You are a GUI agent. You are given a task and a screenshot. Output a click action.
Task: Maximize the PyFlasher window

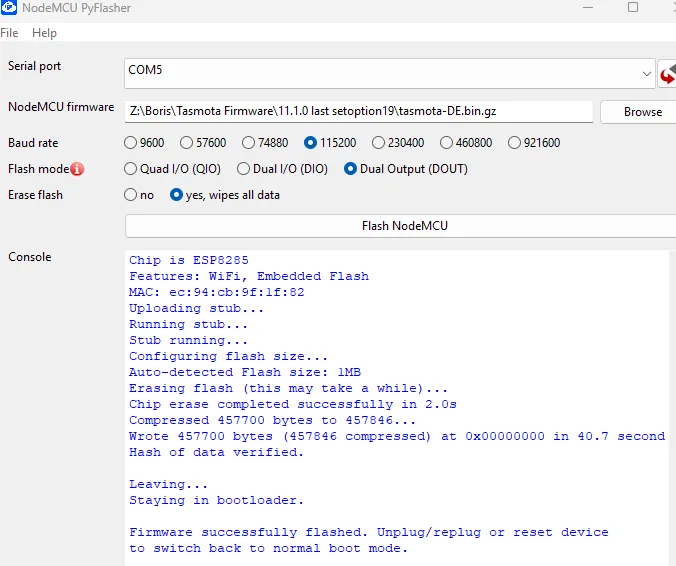pos(633,7)
